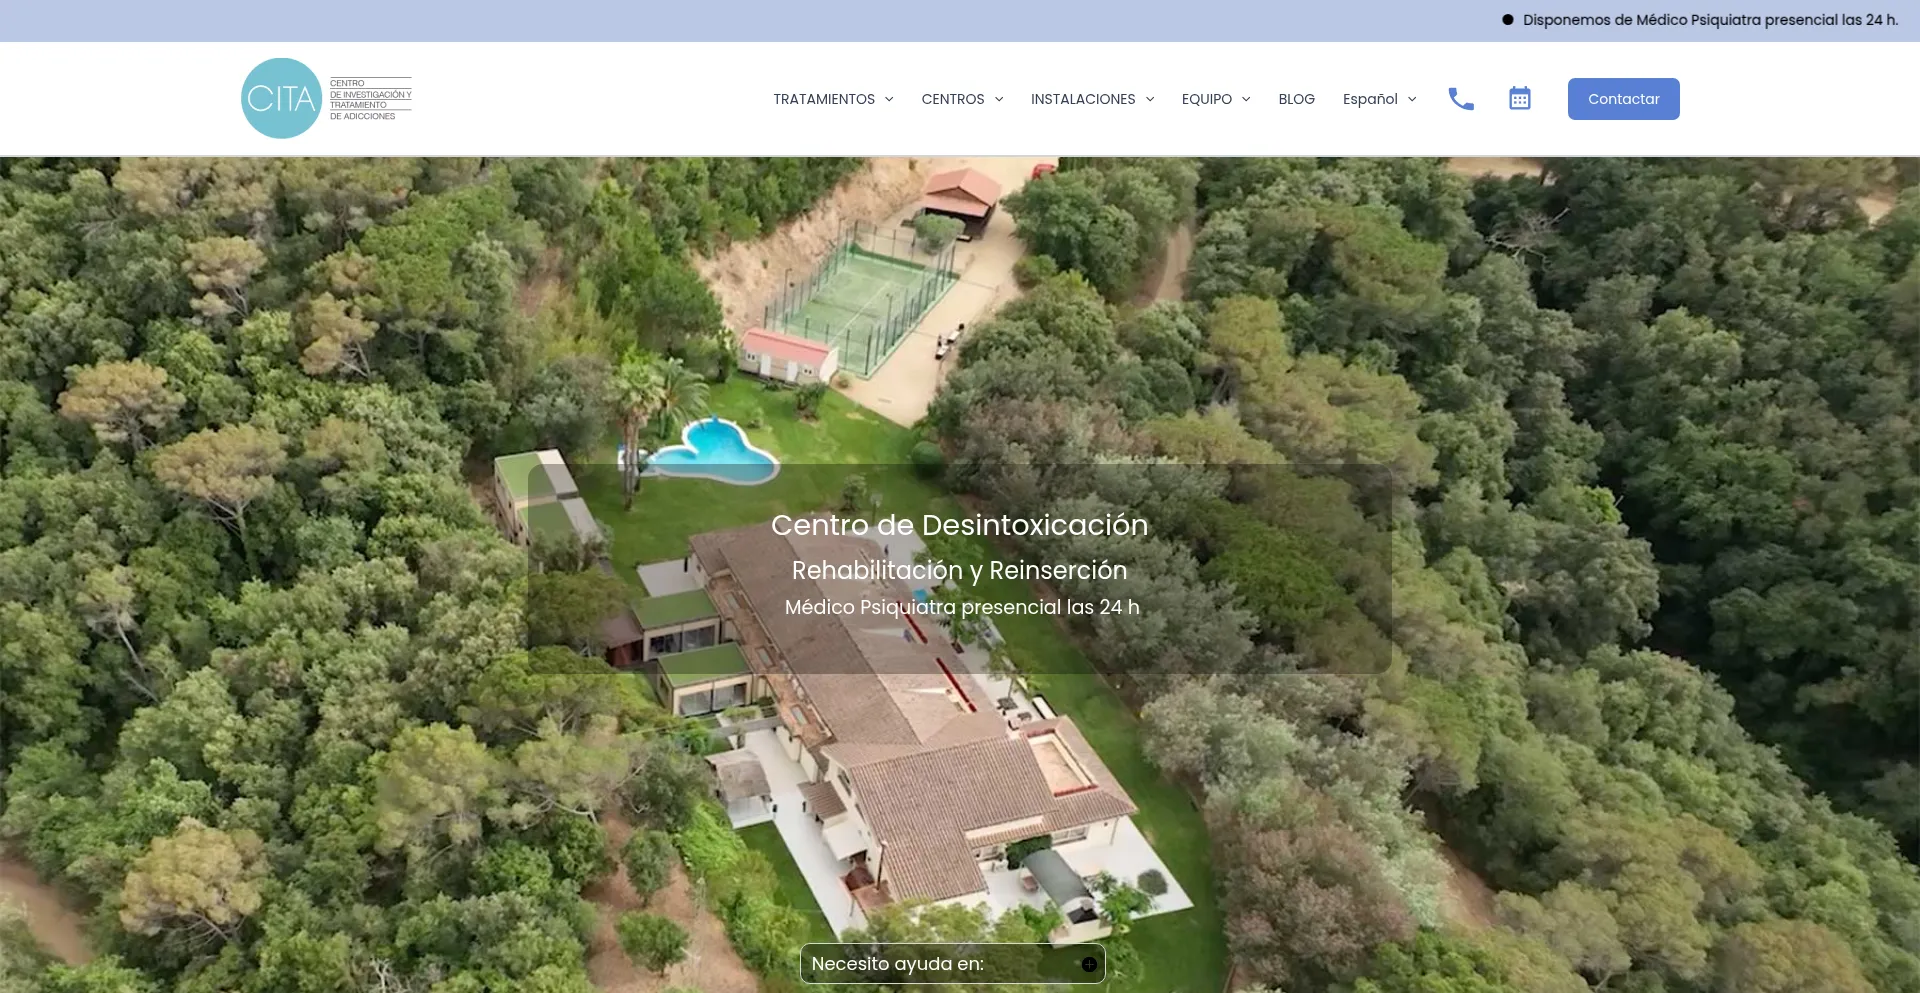The image size is (1920, 993).
Task: Expand the TRATAMIENTOS chevron arrow
Action: coord(889,99)
